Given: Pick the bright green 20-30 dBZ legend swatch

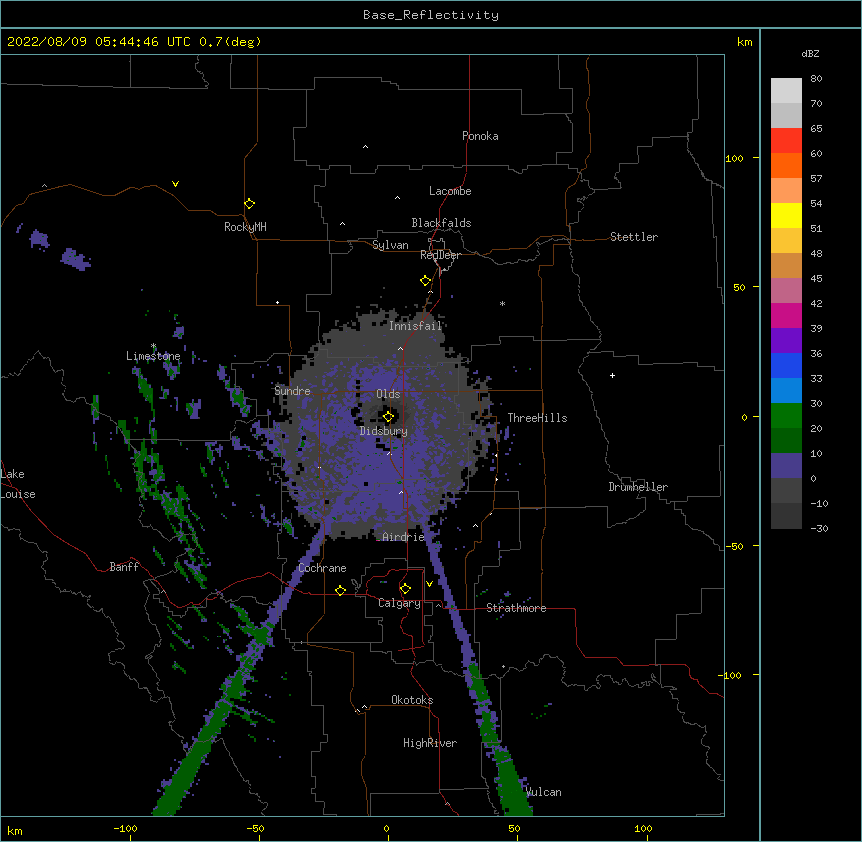Looking at the screenshot, I should 786,416.
